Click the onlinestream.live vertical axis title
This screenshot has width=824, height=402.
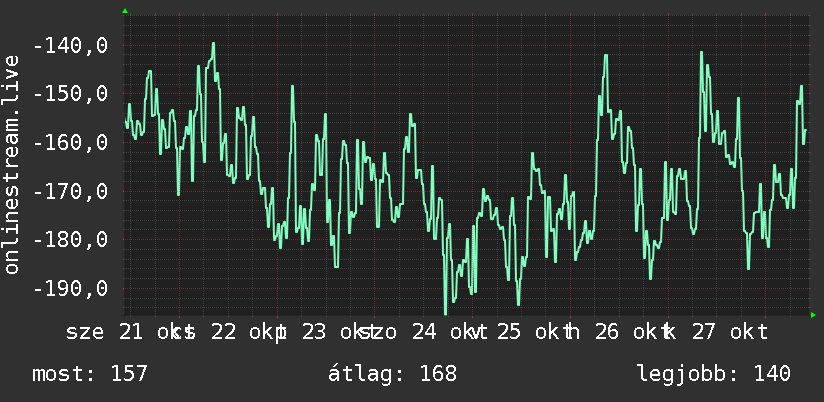(x=11, y=164)
